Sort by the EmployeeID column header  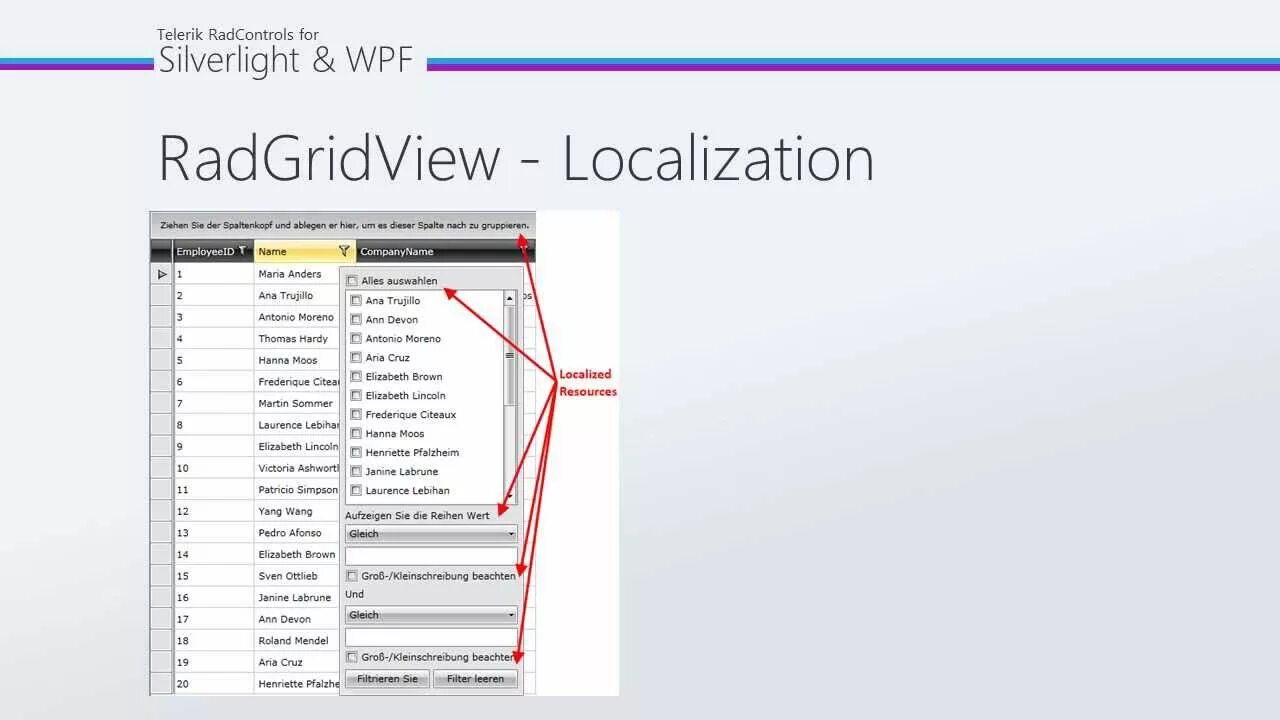point(205,251)
